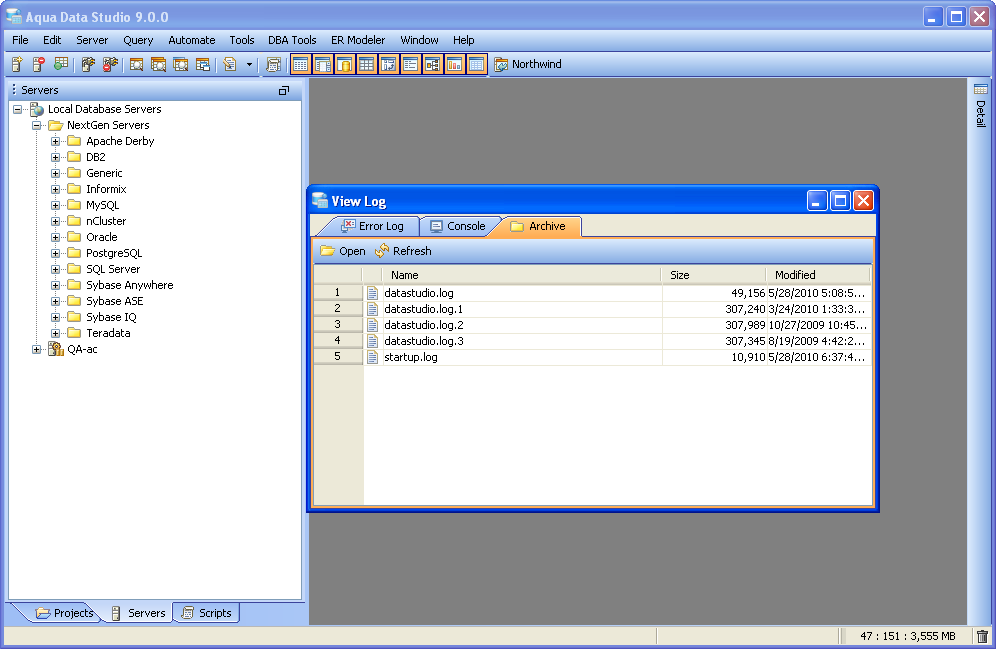Switch to the Error Log tab
This screenshot has width=996, height=649.
(372, 226)
